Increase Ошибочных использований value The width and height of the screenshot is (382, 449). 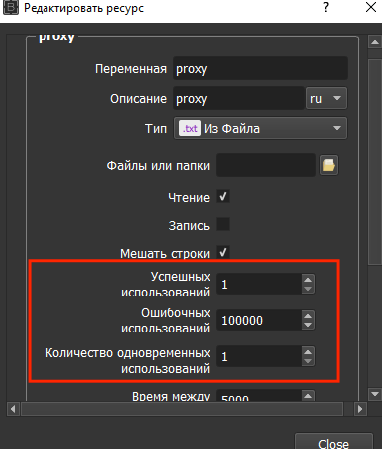(x=308, y=316)
